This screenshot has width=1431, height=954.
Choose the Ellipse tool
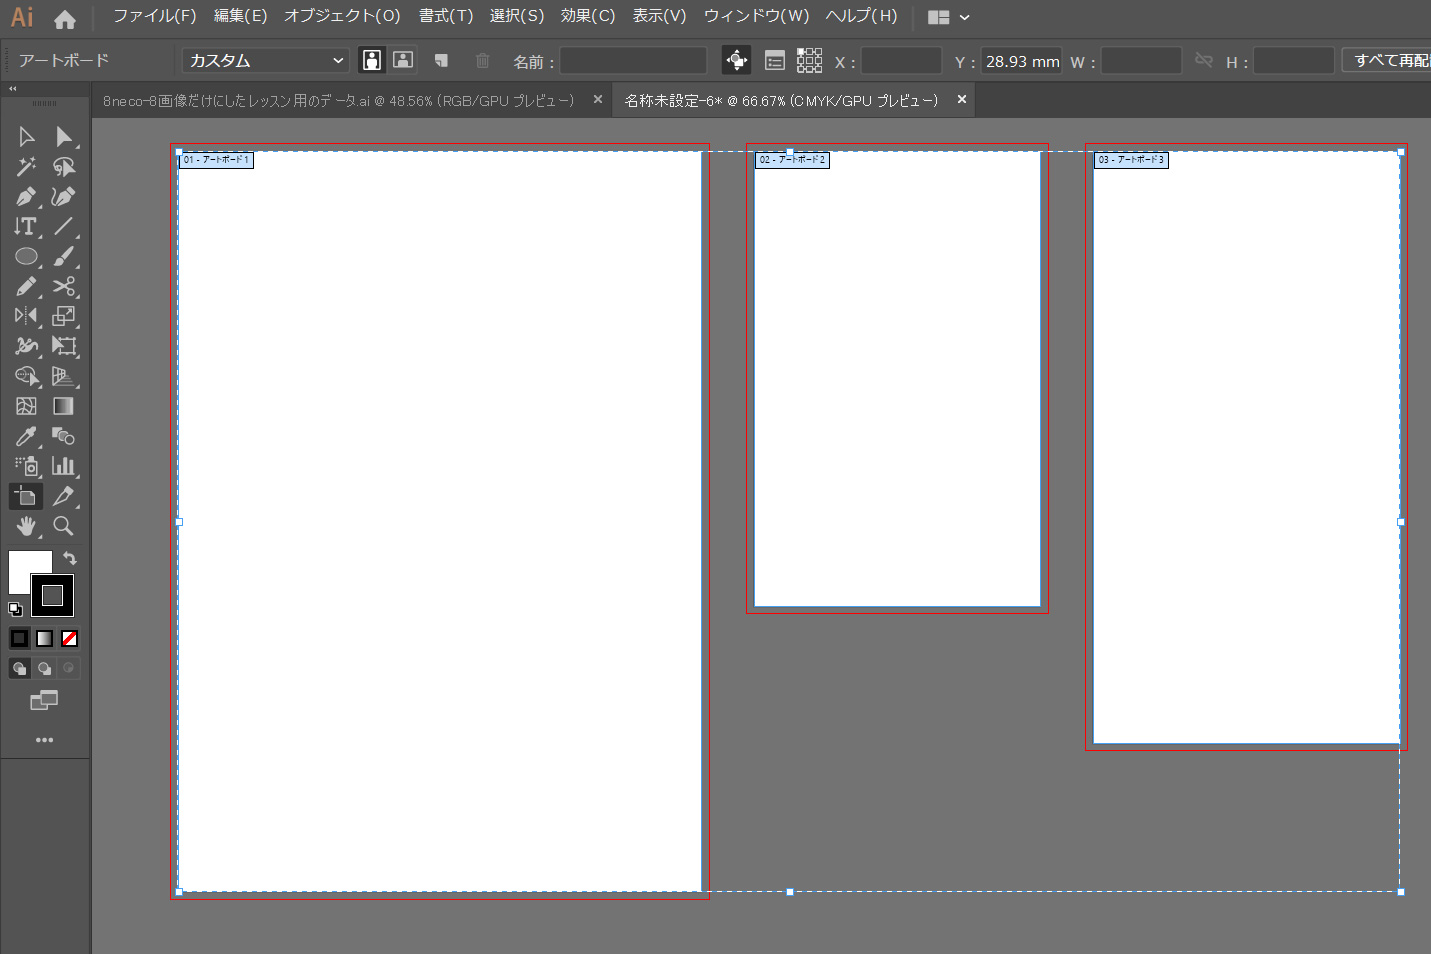click(x=26, y=257)
